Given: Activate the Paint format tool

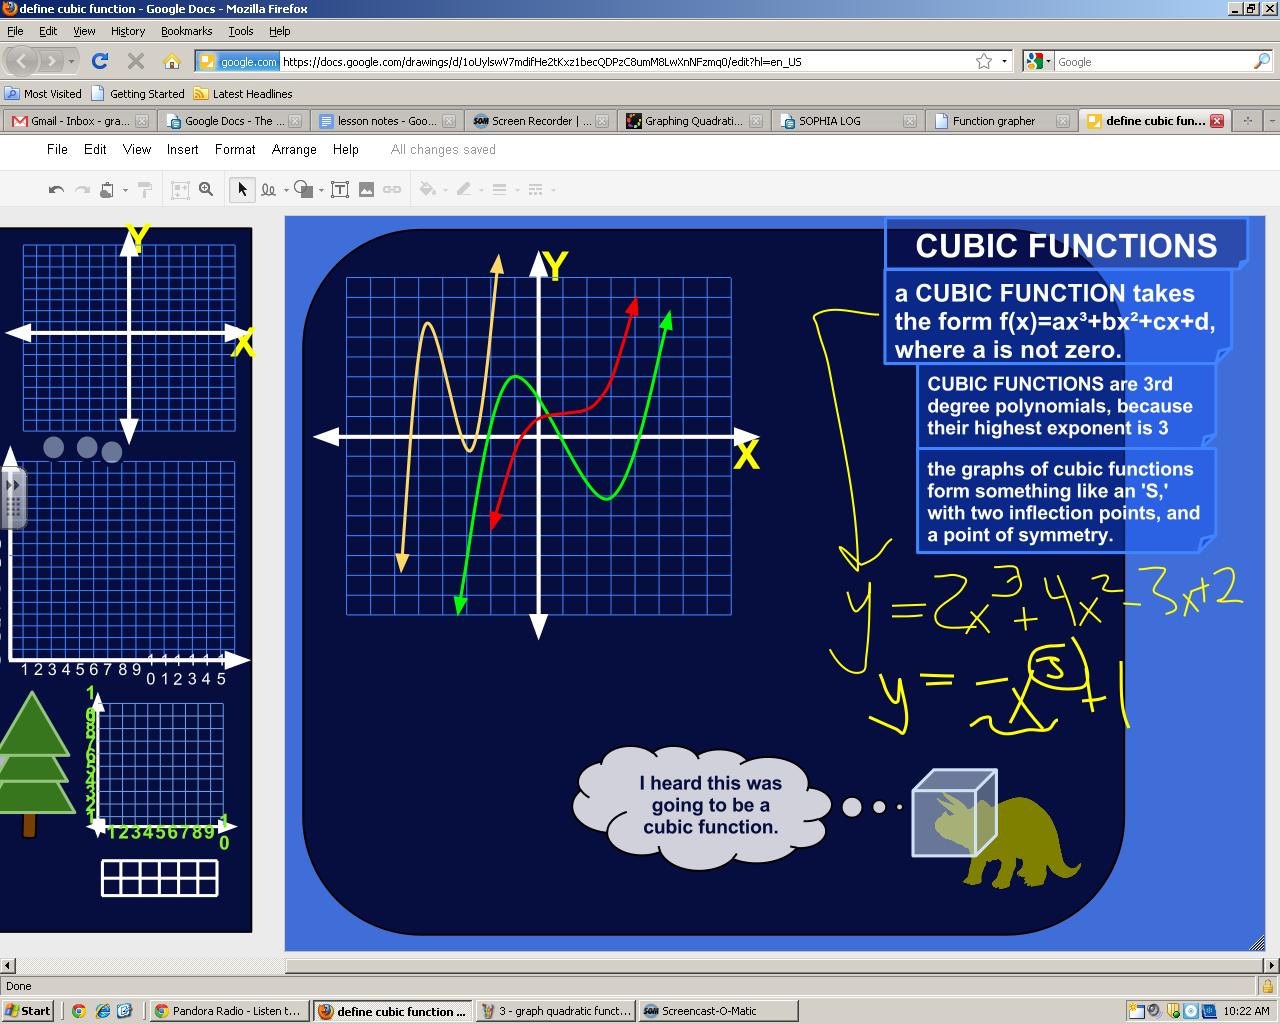Looking at the screenshot, I should (144, 189).
